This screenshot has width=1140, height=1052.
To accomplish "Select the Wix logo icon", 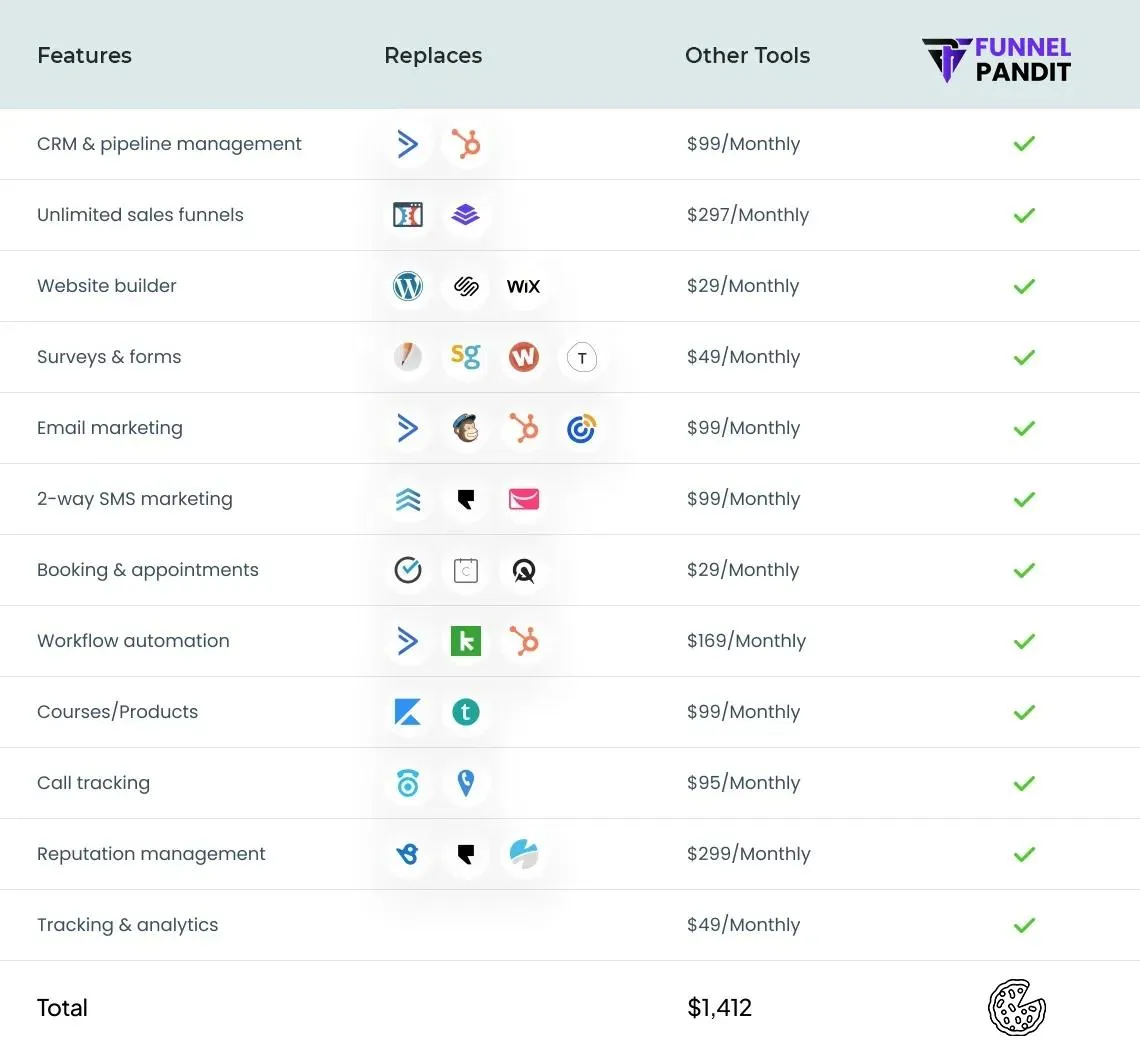I will point(523,286).
